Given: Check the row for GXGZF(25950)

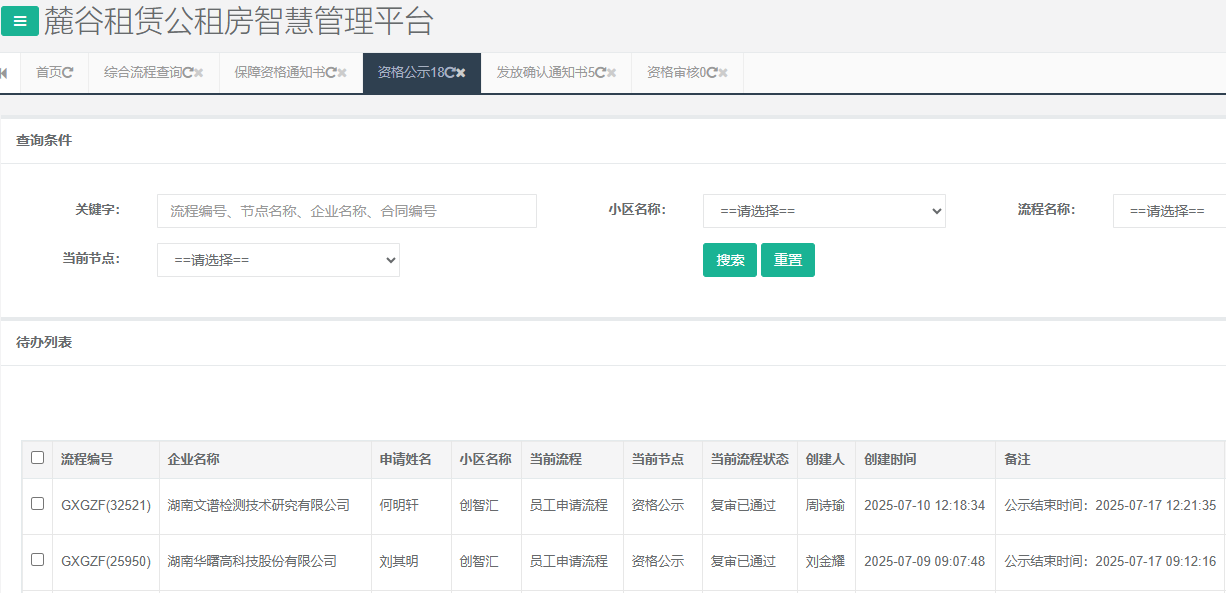Looking at the screenshot, I should 38,560.
